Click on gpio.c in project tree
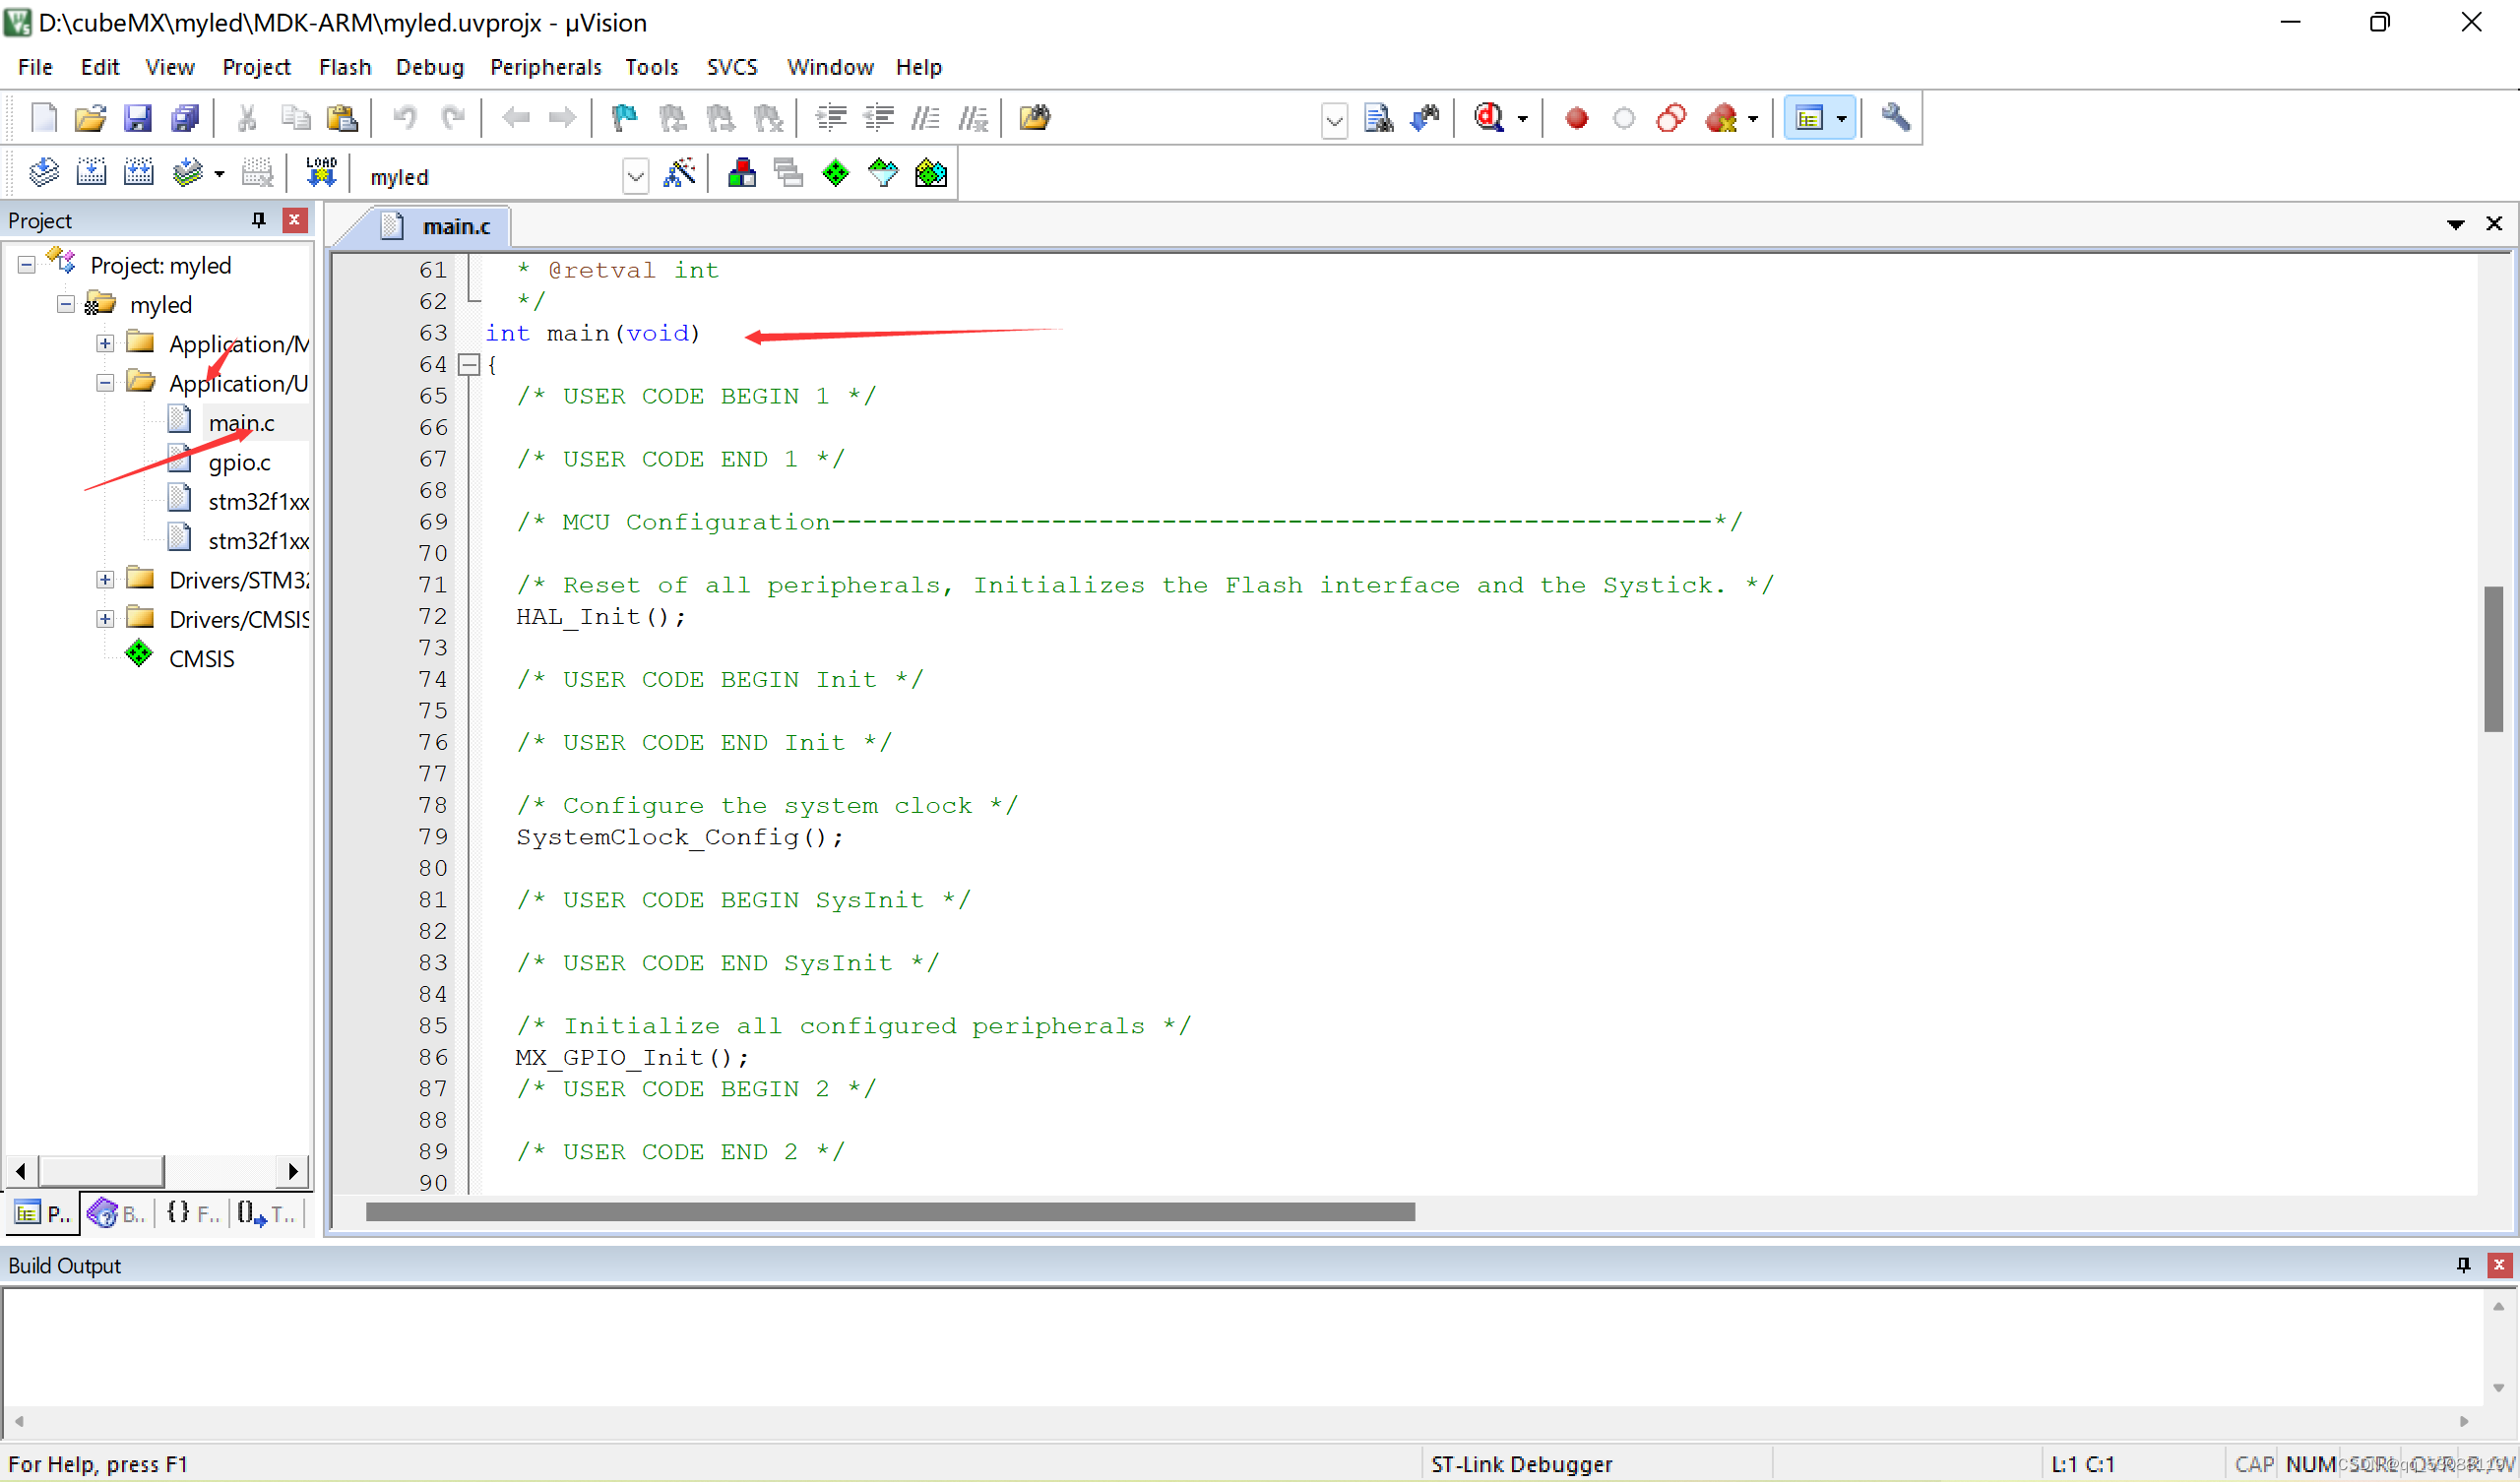 (x=238, y=461)
